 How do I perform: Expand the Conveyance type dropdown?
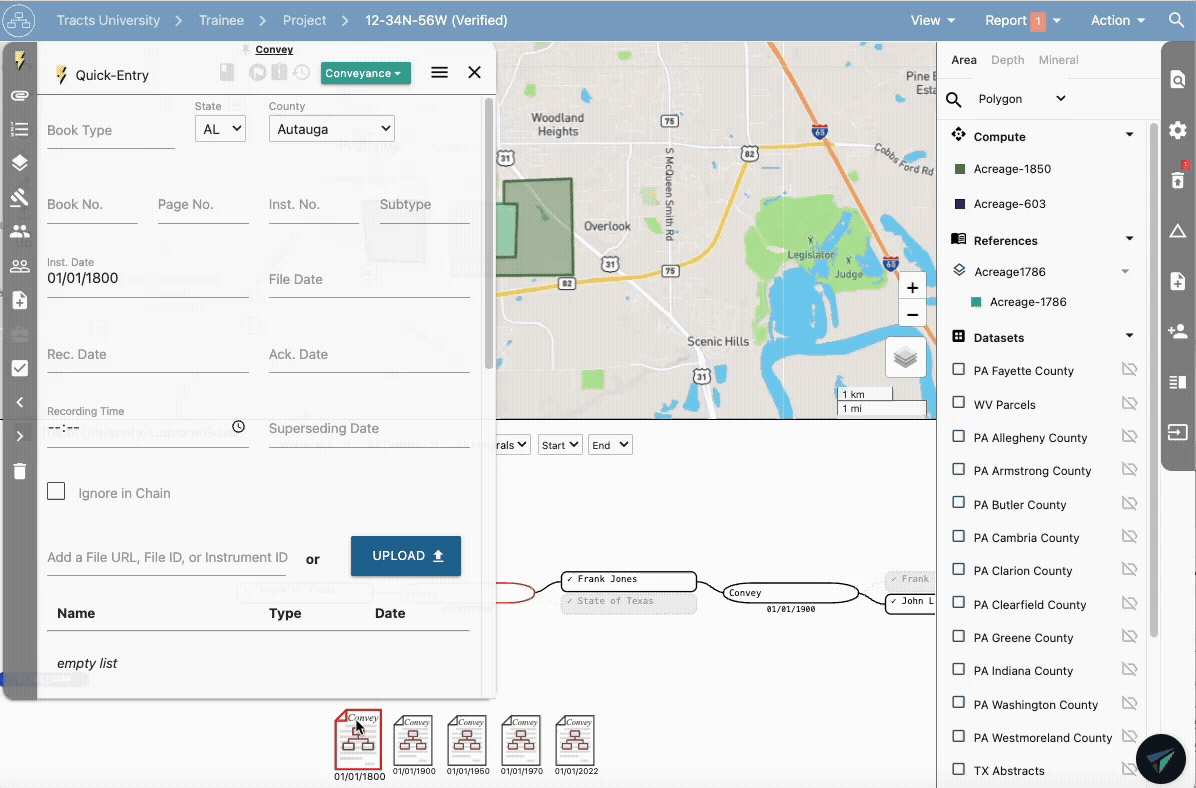click(x=365, y=73)
